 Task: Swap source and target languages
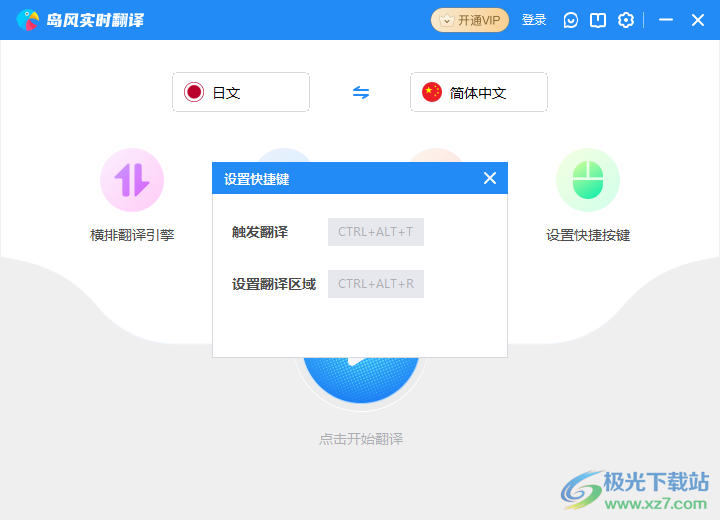point(361,92)
